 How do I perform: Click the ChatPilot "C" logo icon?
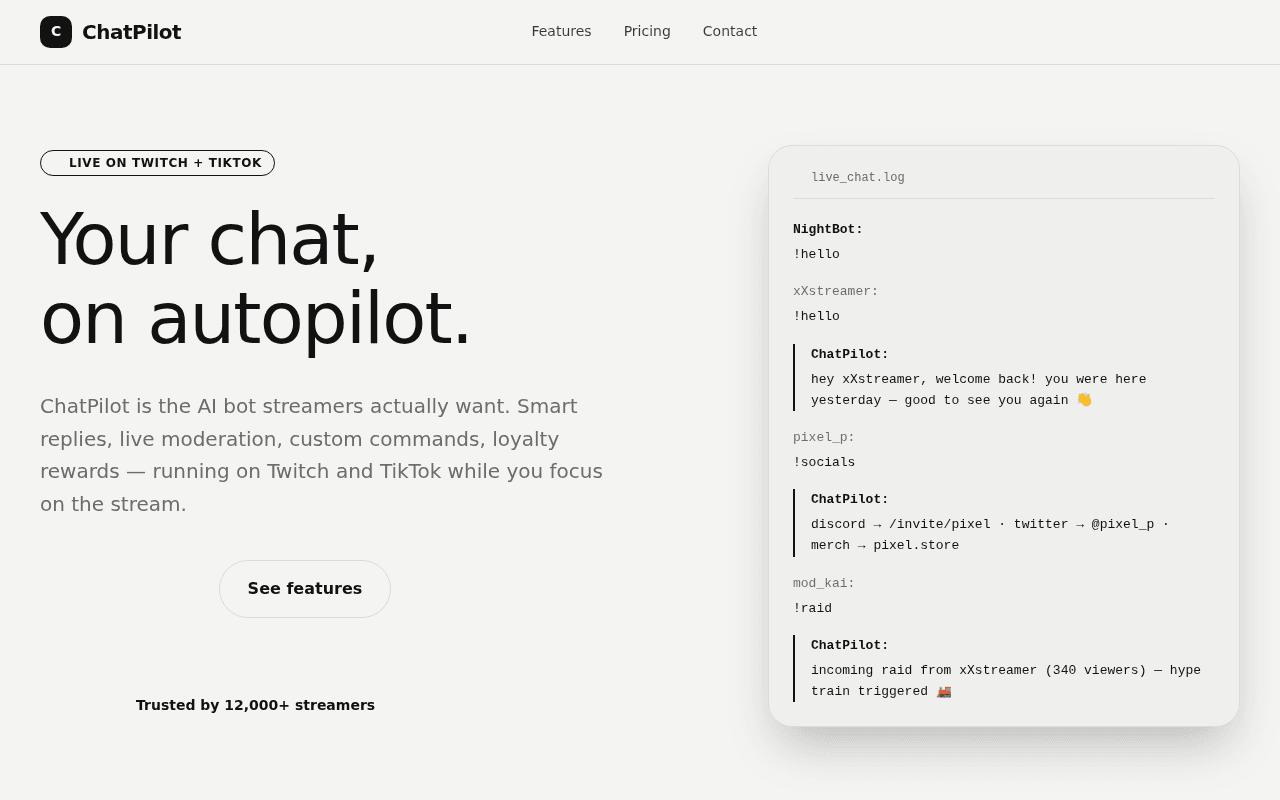click(x=56, y=32)
